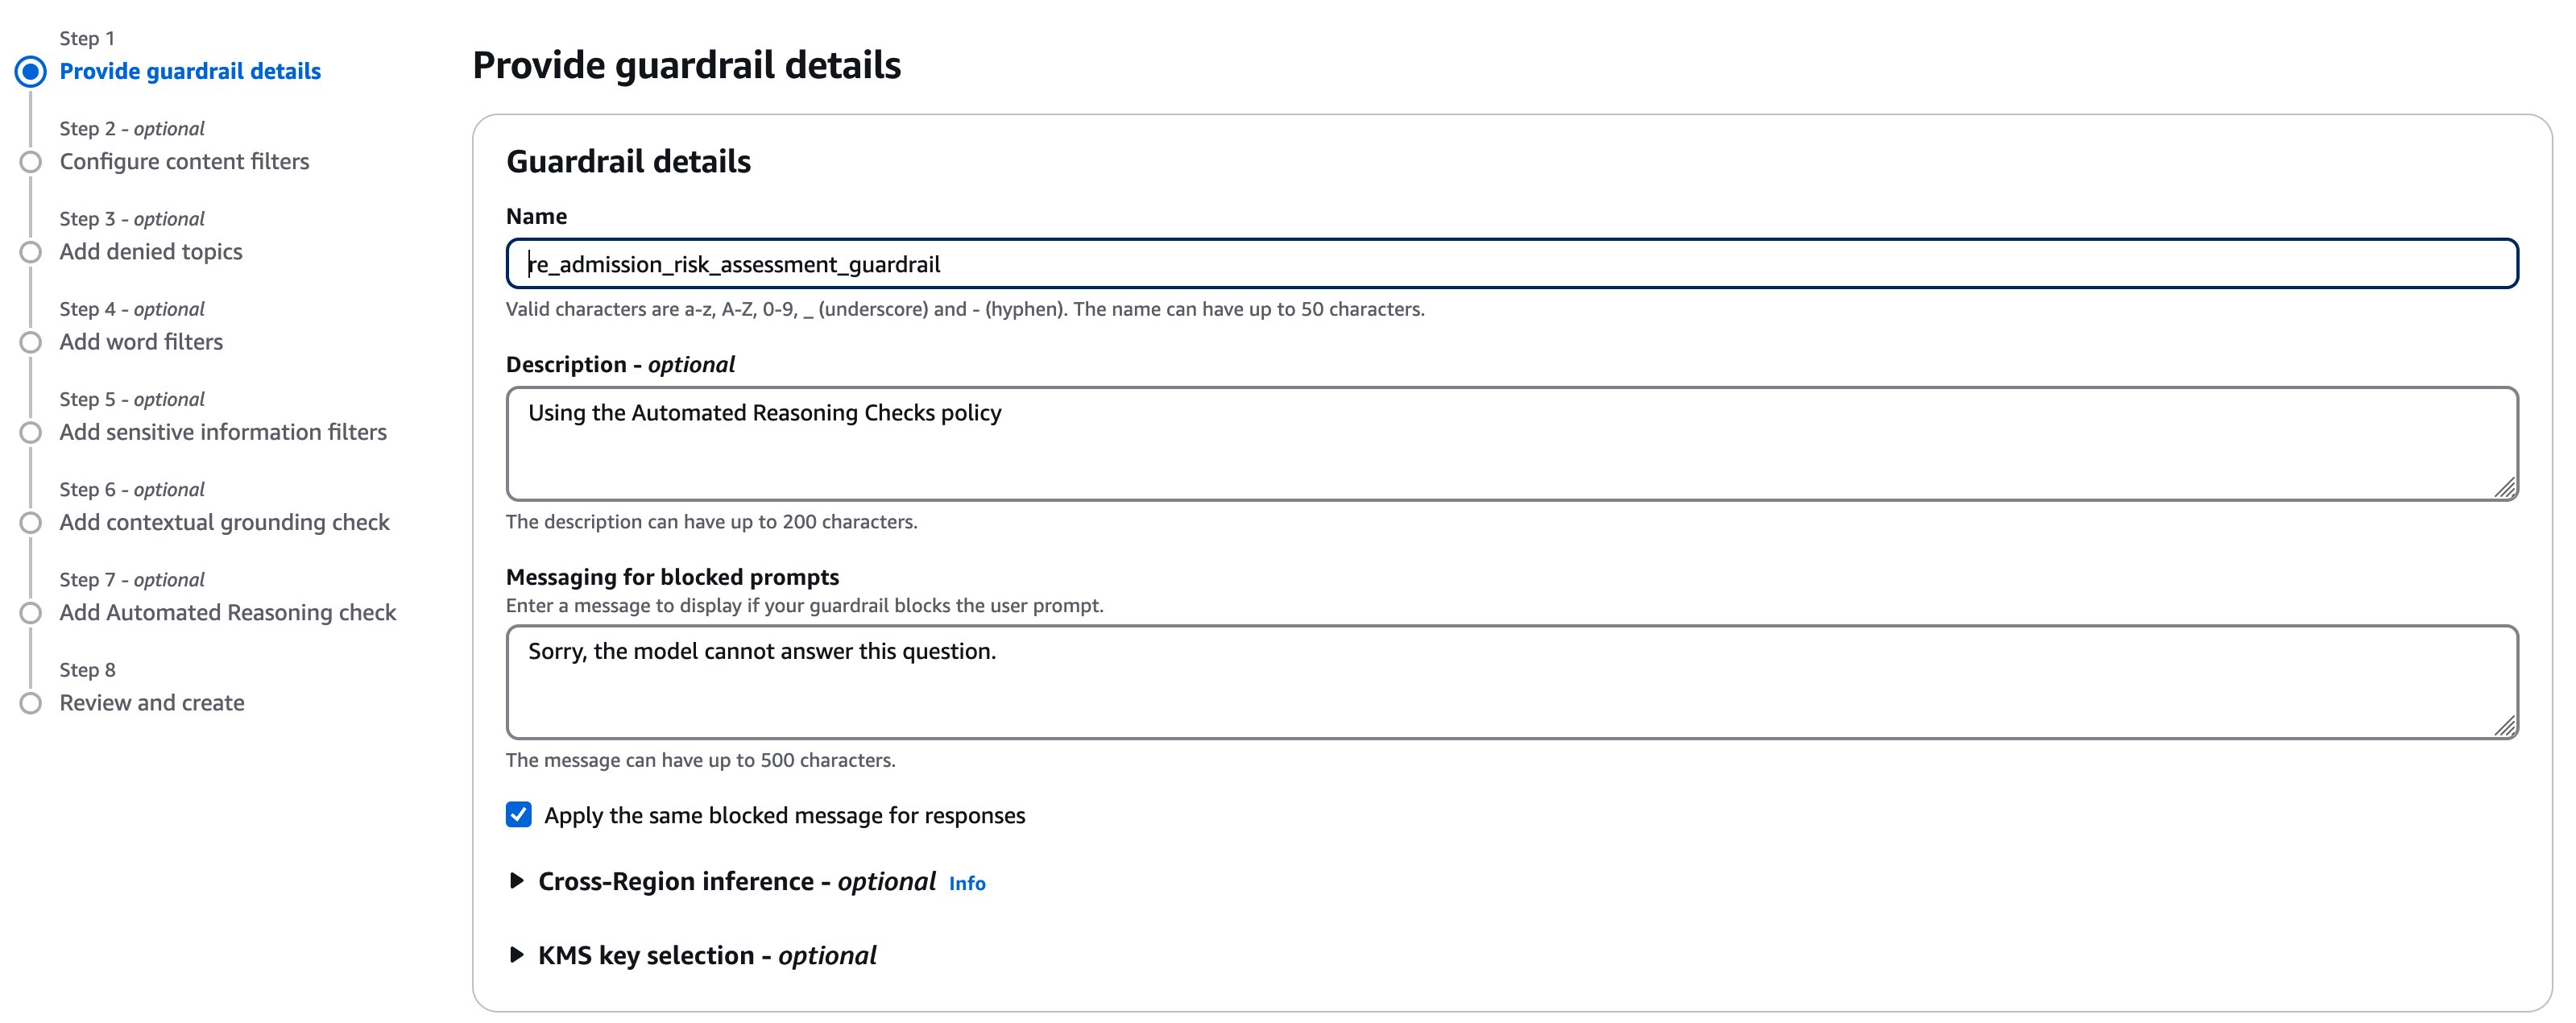Screen dimensions: 2576x1023
Task: Jump to Review and create step
Action: (x=151, y=703)
